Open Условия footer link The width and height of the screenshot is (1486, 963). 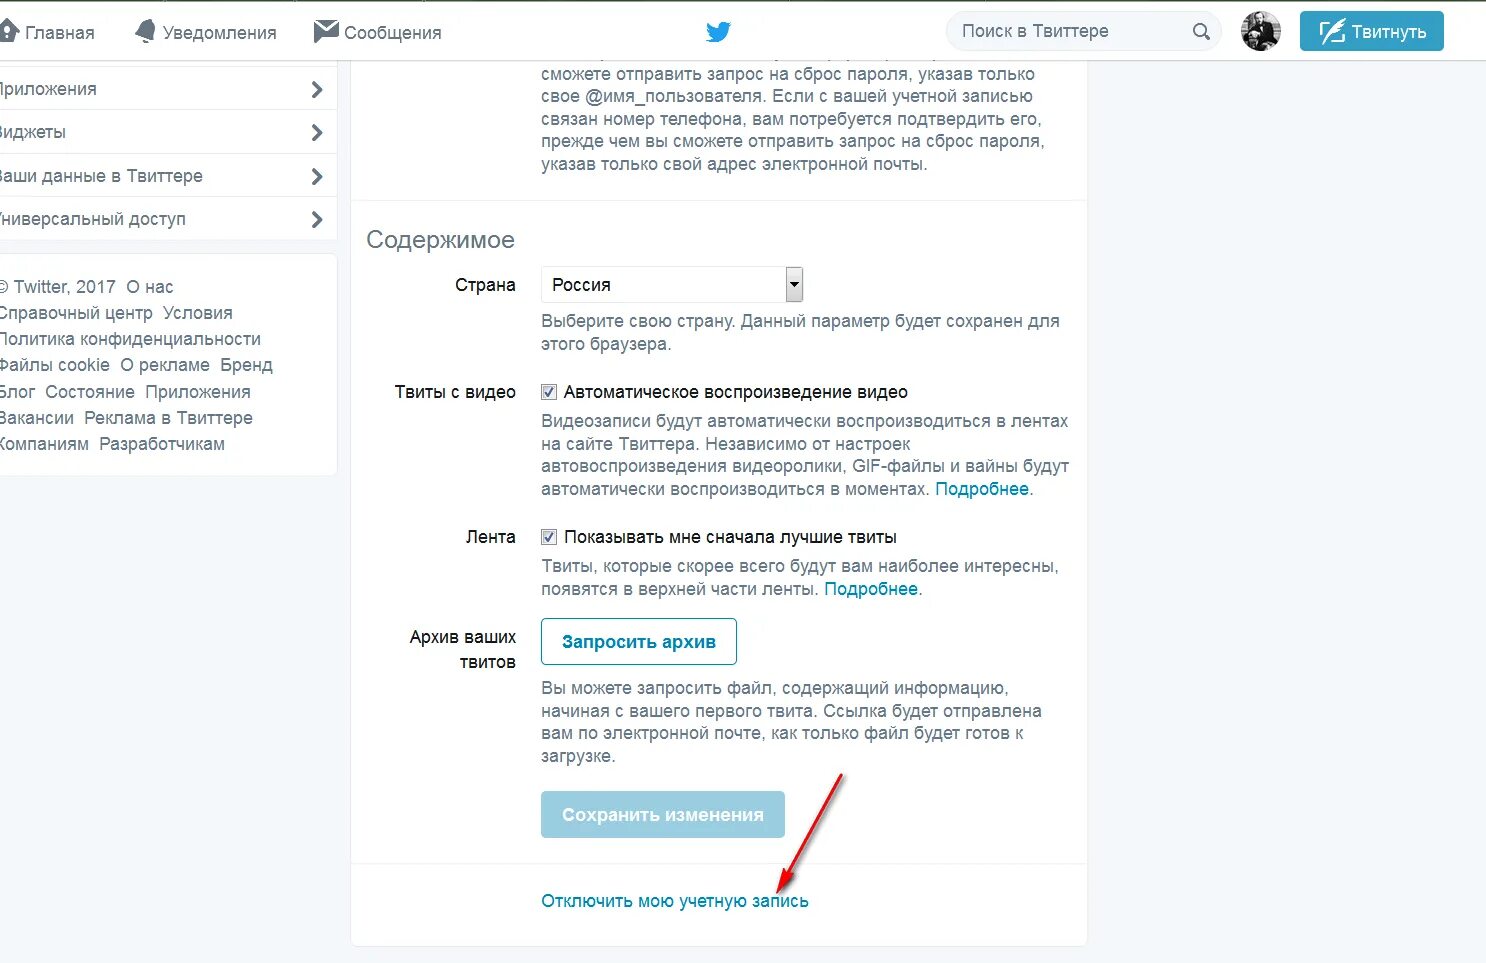tap(198, 313)
